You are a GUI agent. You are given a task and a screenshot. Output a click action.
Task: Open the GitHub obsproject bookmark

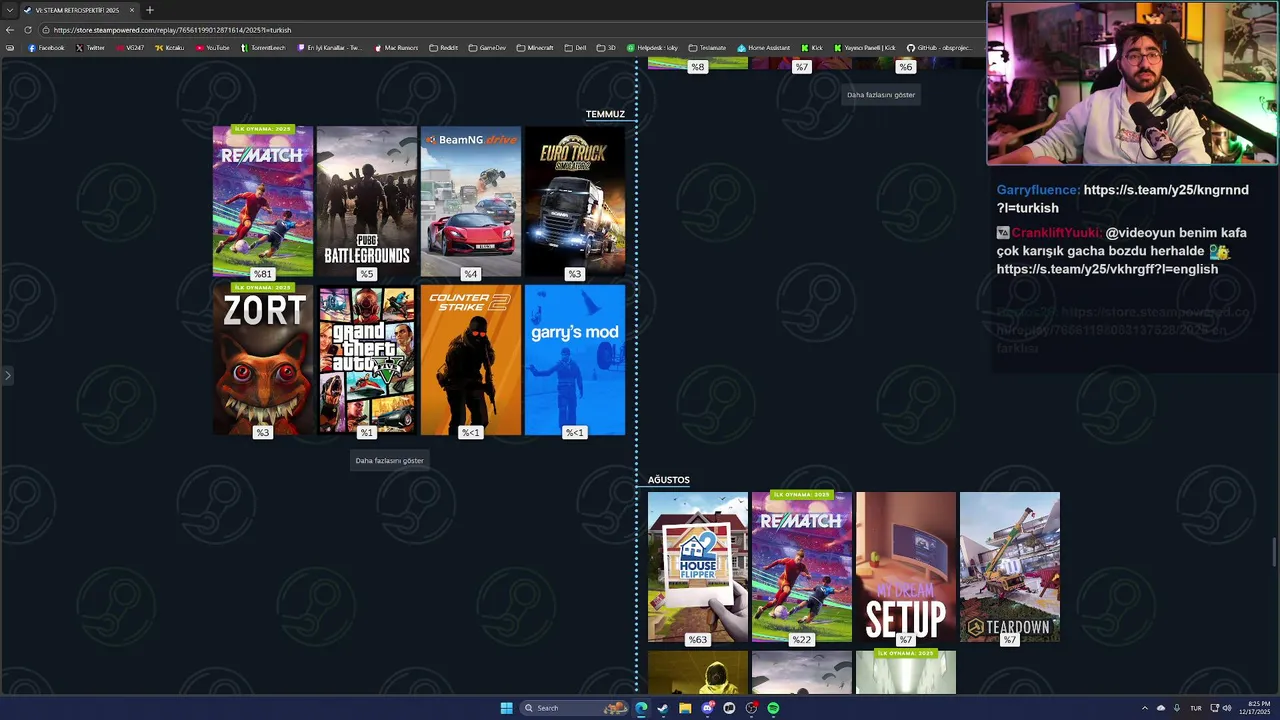click(x=939, y=48)
